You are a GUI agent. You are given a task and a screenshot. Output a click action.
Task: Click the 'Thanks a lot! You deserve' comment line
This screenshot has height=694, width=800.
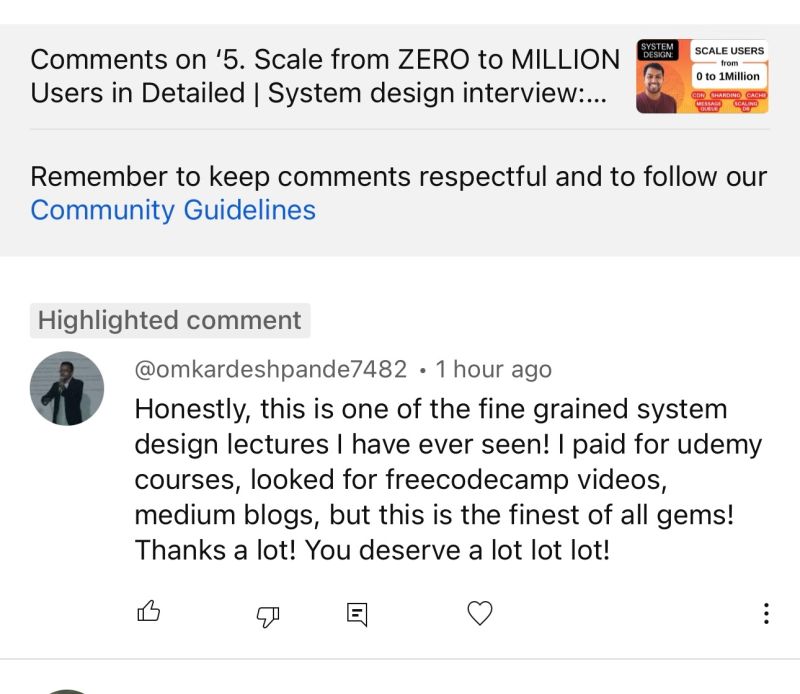372,550
